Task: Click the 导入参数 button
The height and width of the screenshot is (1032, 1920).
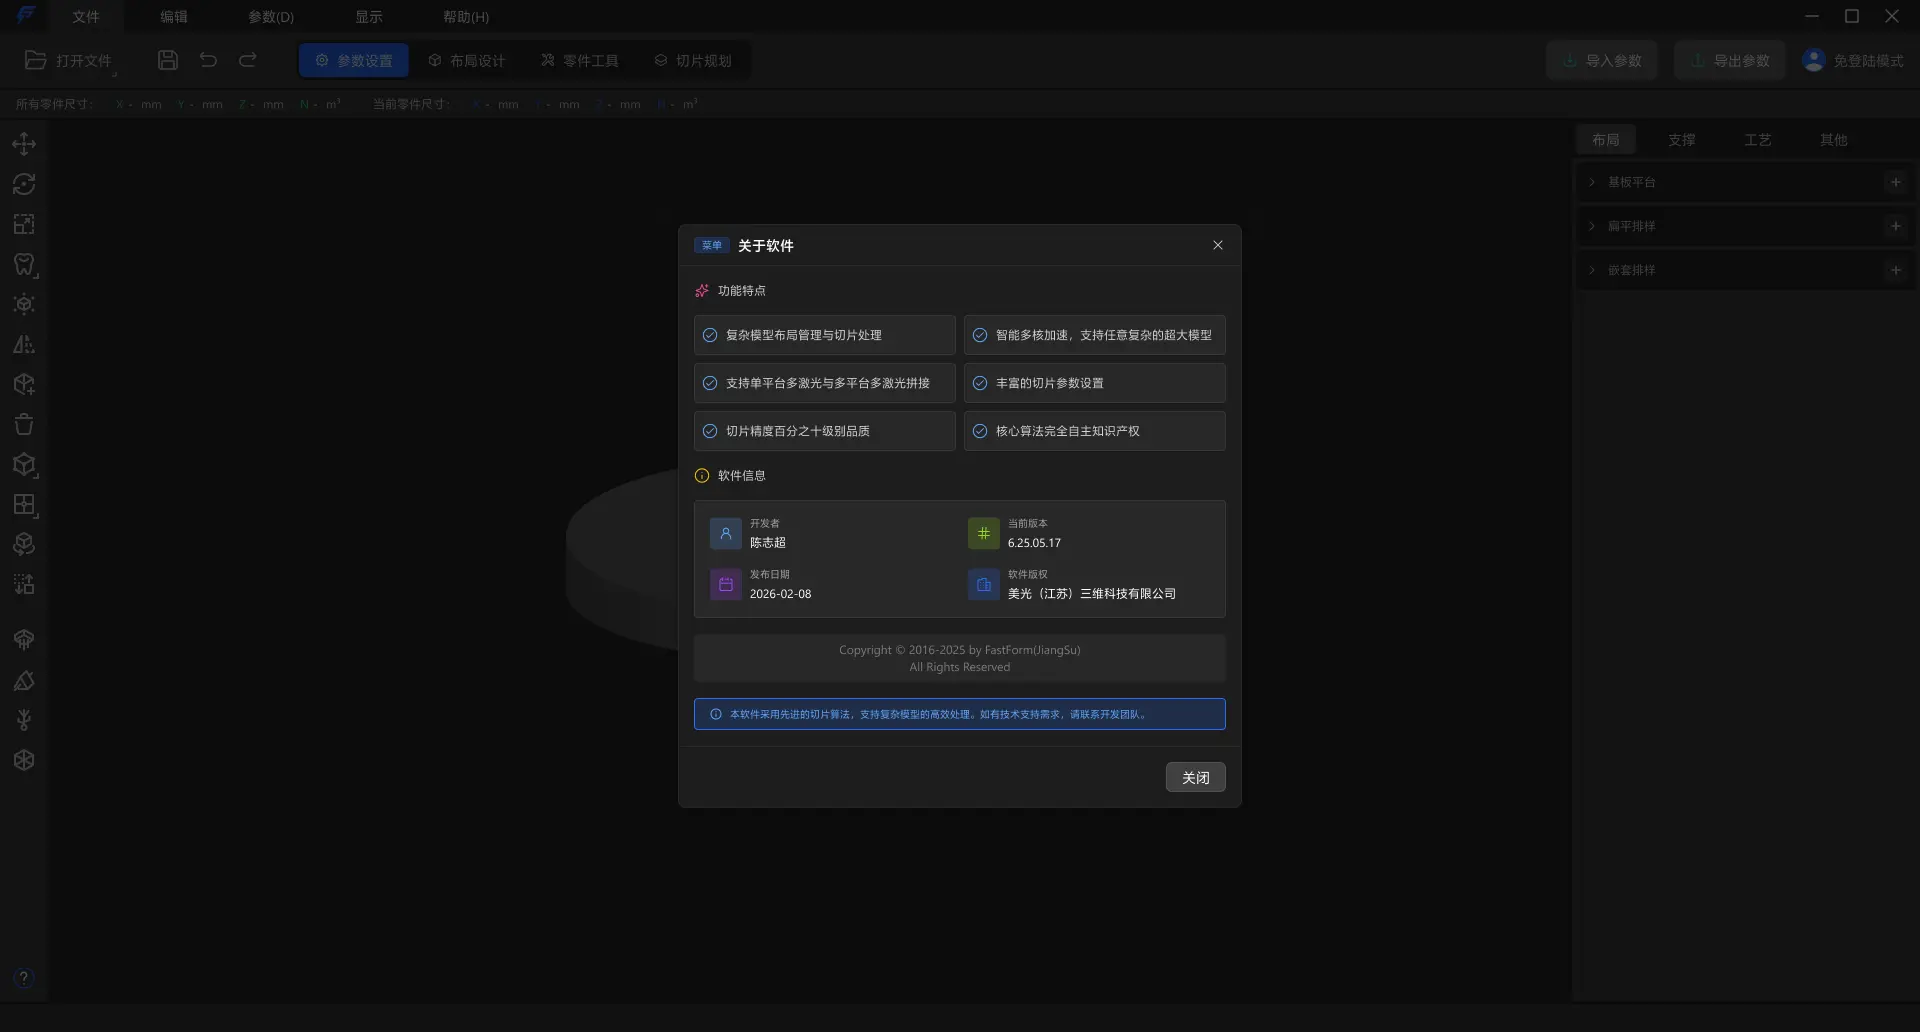Action: (x=1602, y=60)
